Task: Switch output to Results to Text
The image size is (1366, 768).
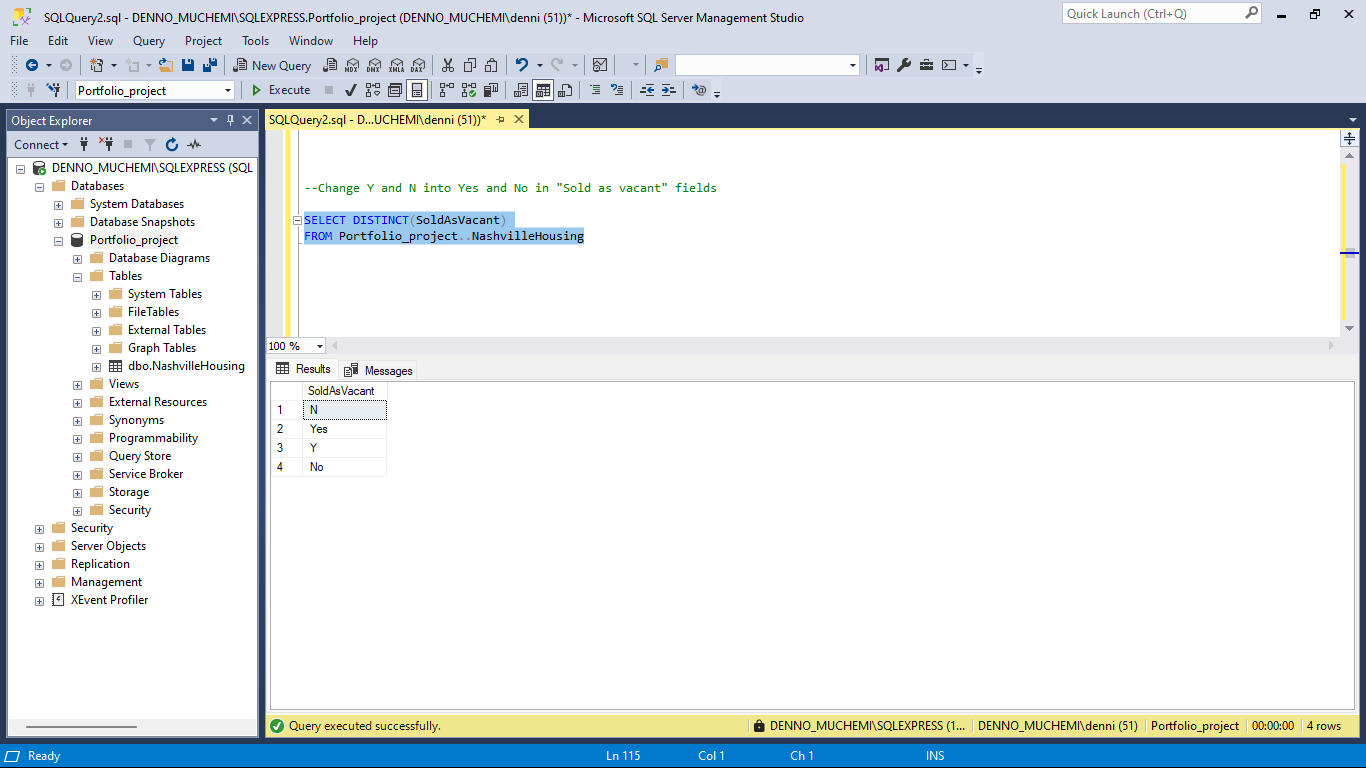Action: click(x=521, y=90)
